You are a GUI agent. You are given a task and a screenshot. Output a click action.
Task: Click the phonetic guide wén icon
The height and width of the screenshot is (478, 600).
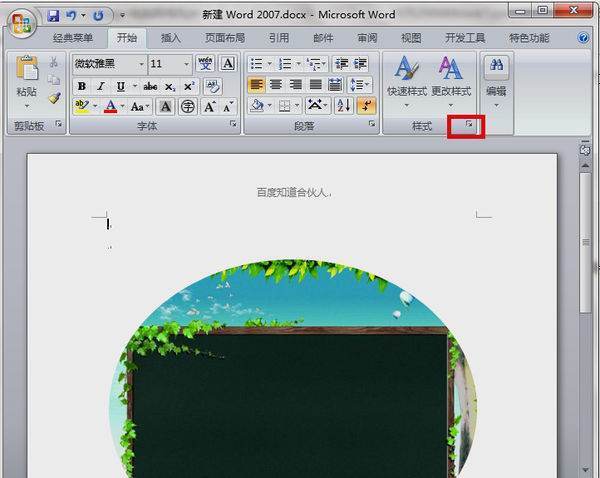coord(205,64)
